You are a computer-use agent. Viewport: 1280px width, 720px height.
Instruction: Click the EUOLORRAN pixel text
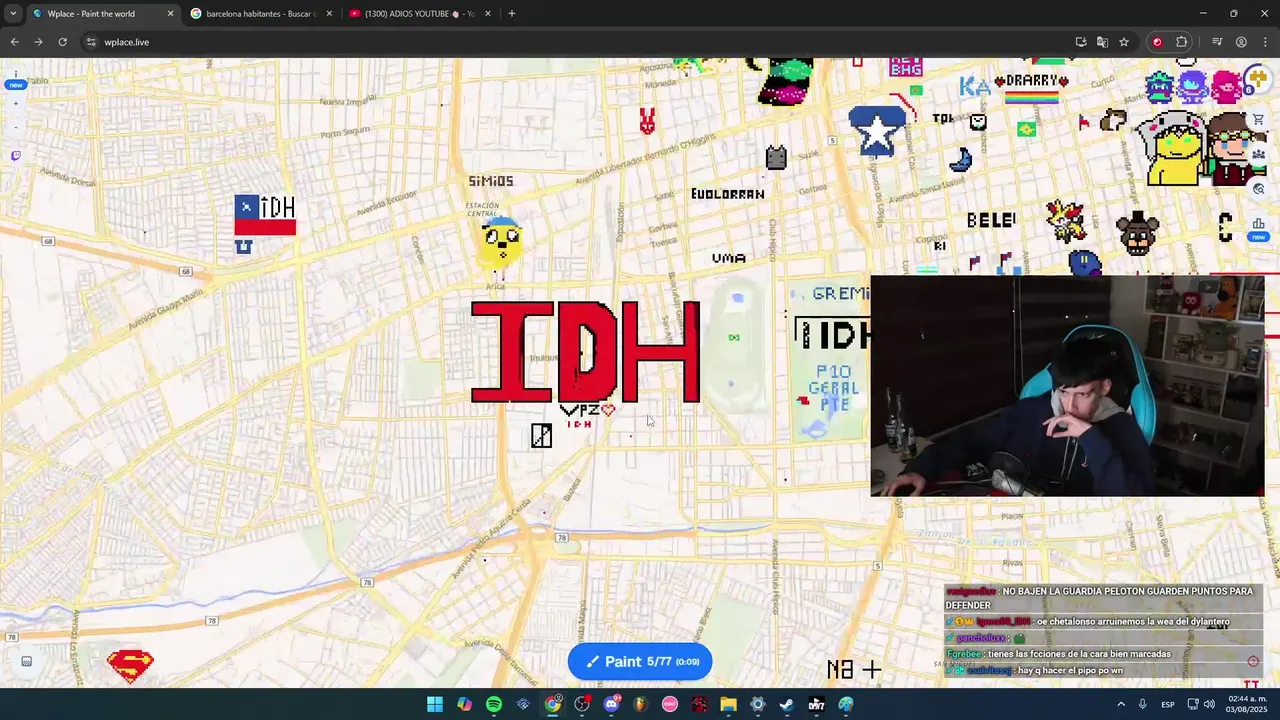click(728, 194)
